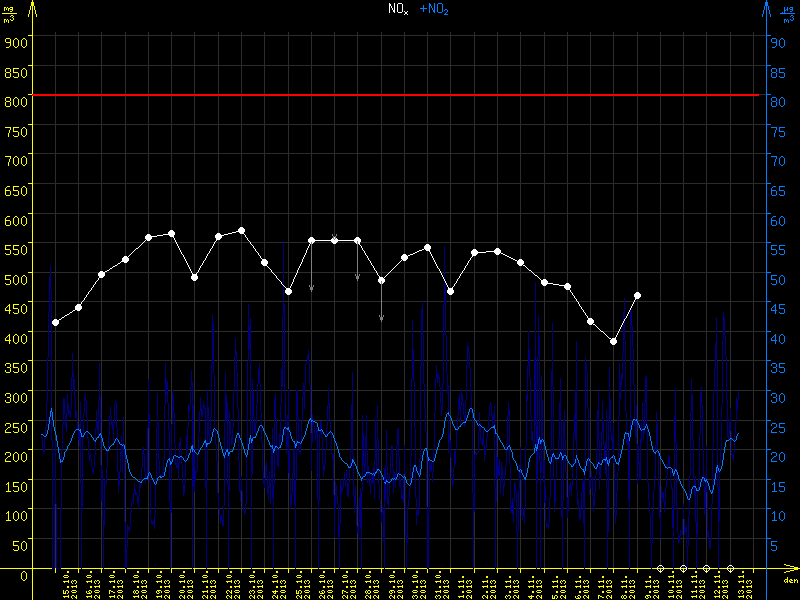Select the 15.10.2013 date label

(x=69, y=586)
